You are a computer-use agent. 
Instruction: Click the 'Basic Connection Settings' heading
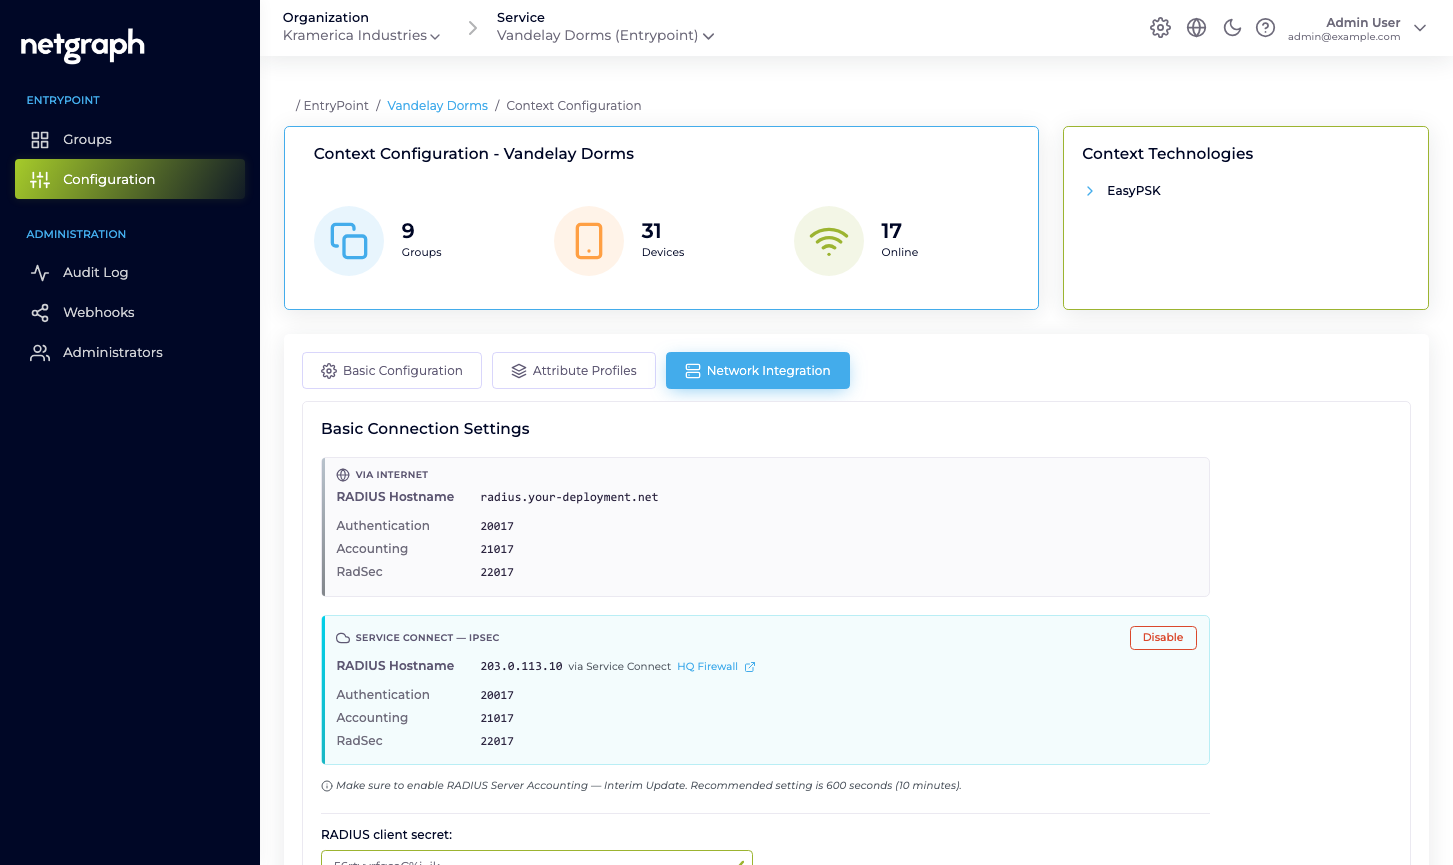click(425, 428)
